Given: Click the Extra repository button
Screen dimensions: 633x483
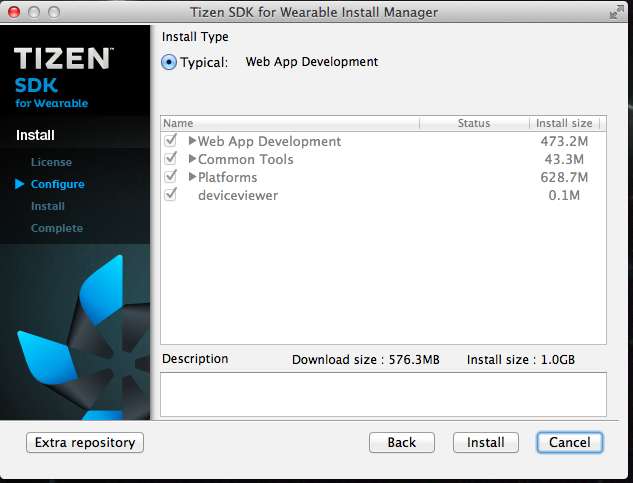Looking at the screenshot, I should [85, 443].
